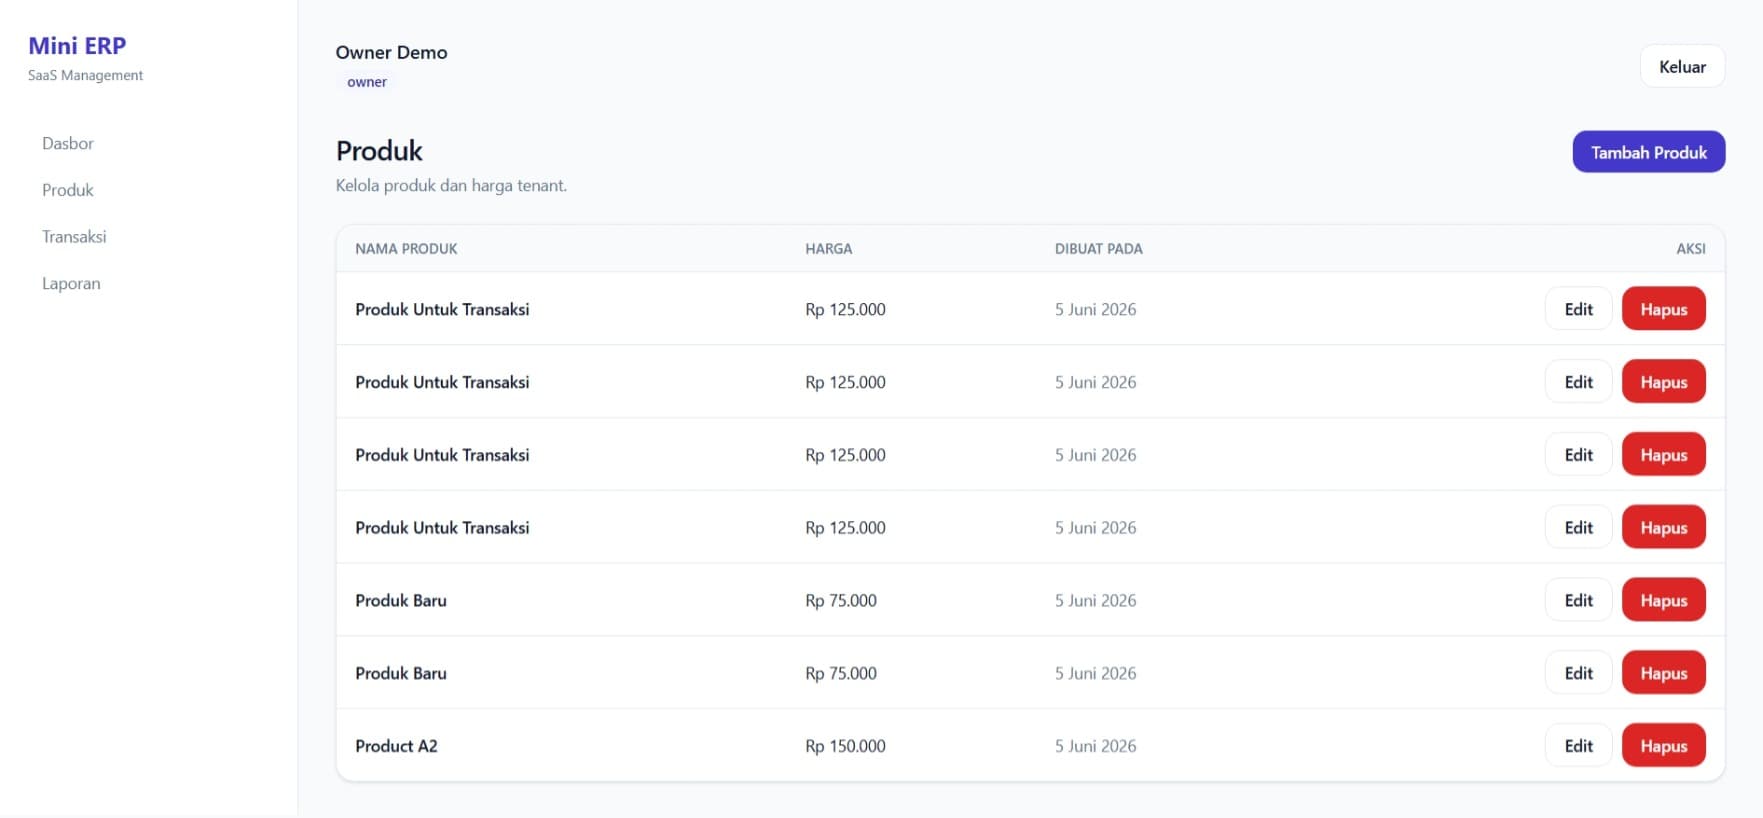Select the Product A2 name cell
Viewport: 1763px width, 818px height.
[x=396, y=746]
